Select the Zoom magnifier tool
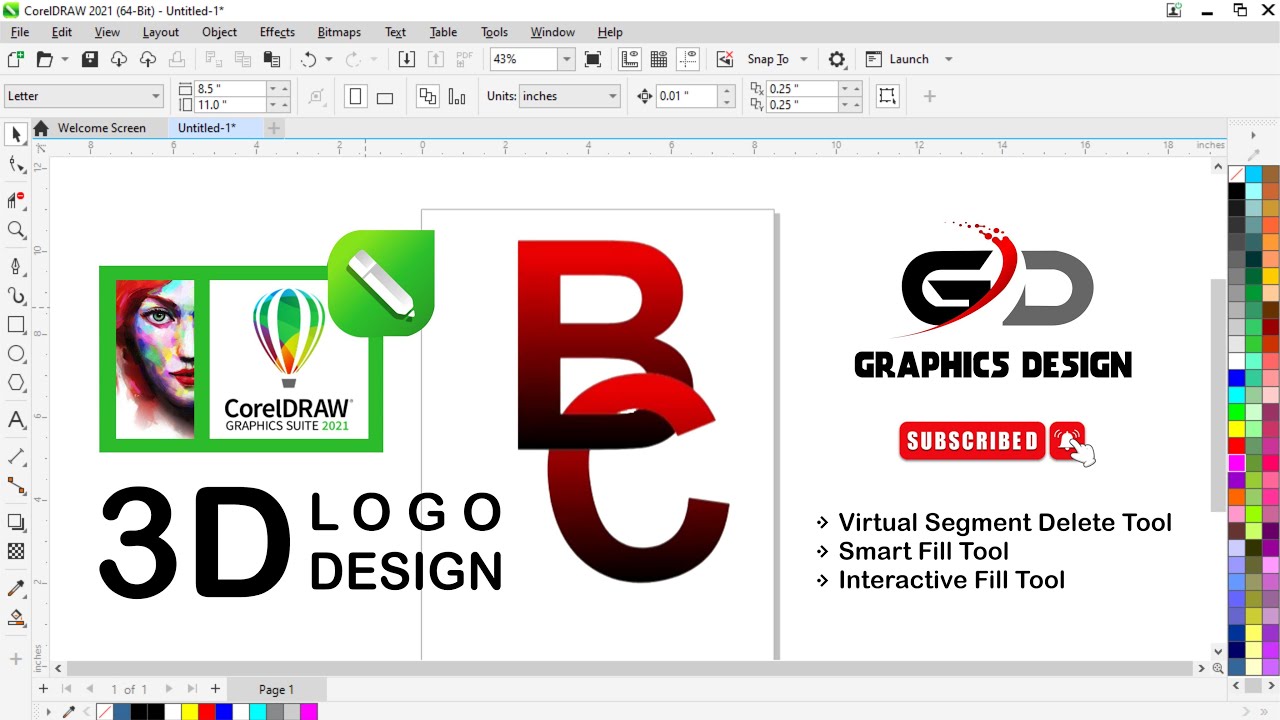Viewport: 1280px width, 720px height. pos(16,231)
